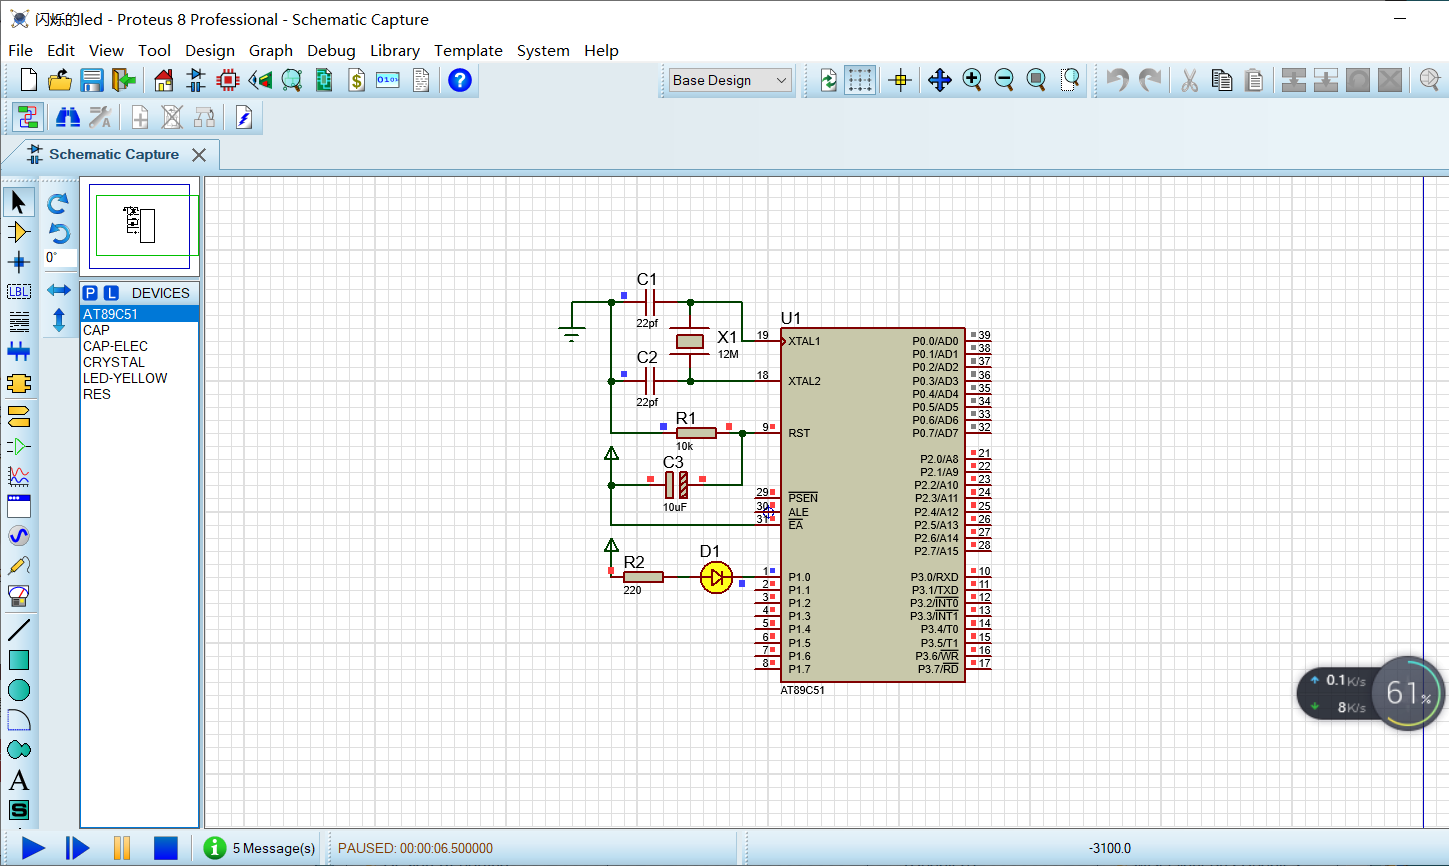Redraw the display with the refresh icon
This screenshot has height=866, width=1449.
coord(828,80)
